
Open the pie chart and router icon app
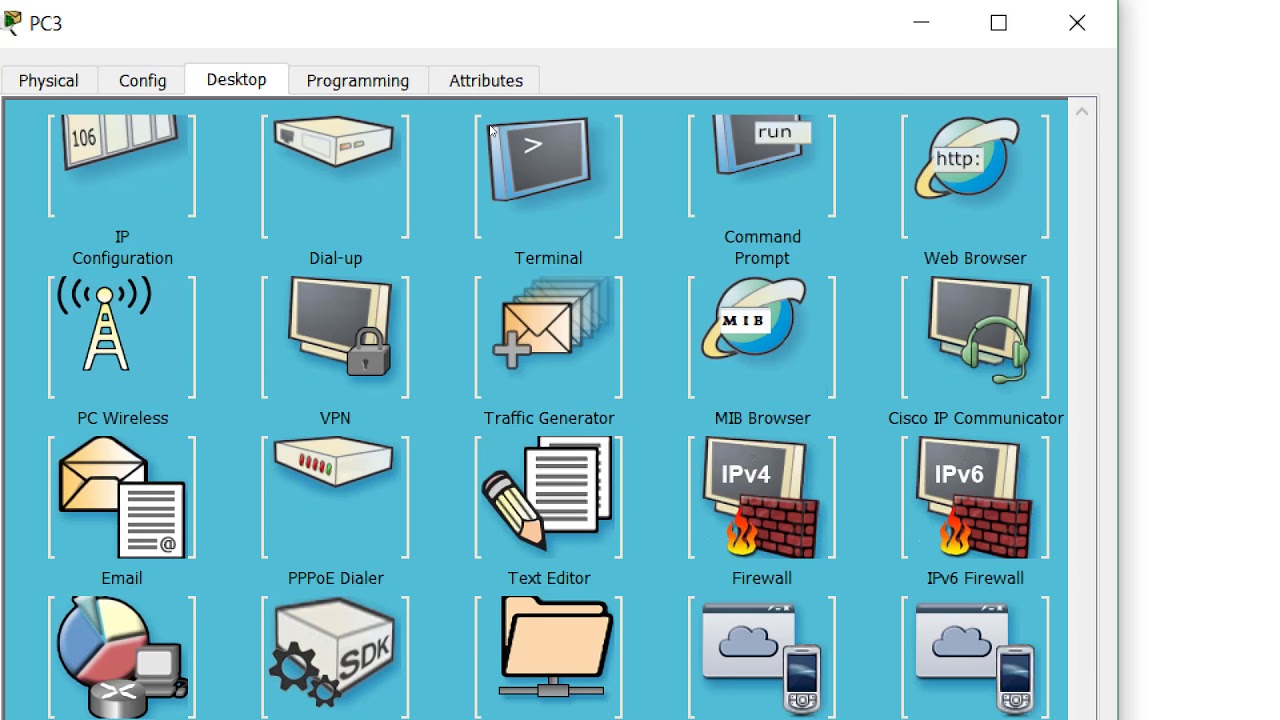point(122,657)
